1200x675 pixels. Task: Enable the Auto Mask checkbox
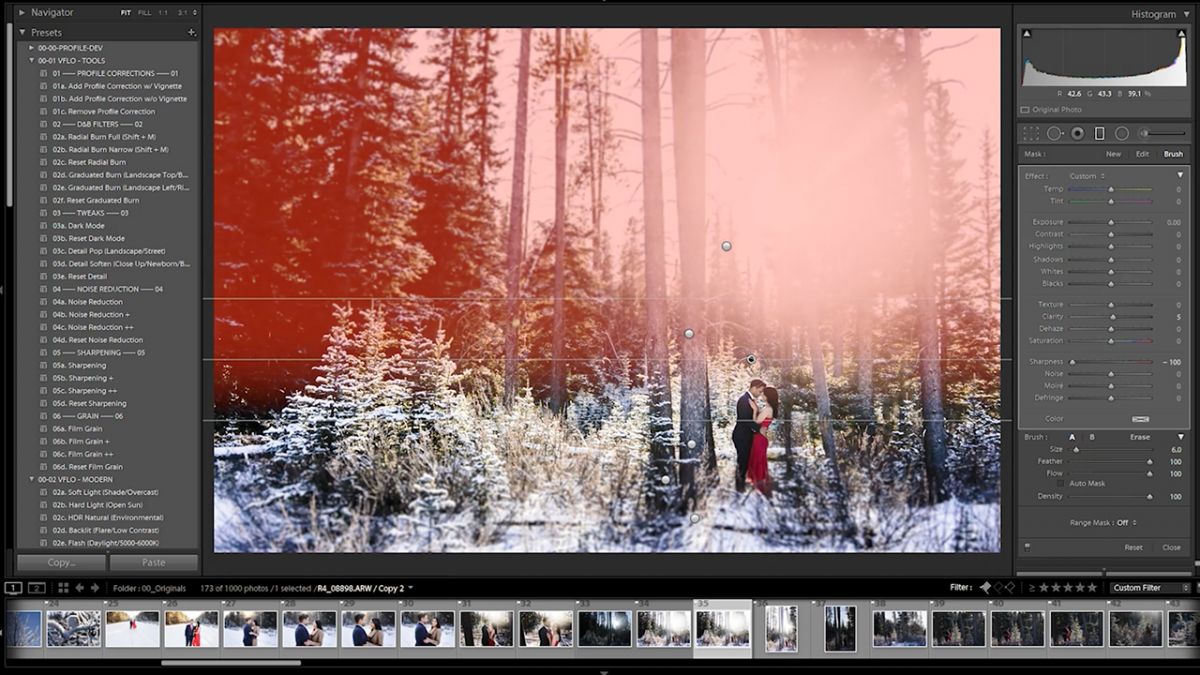[x=1060, y=484]
